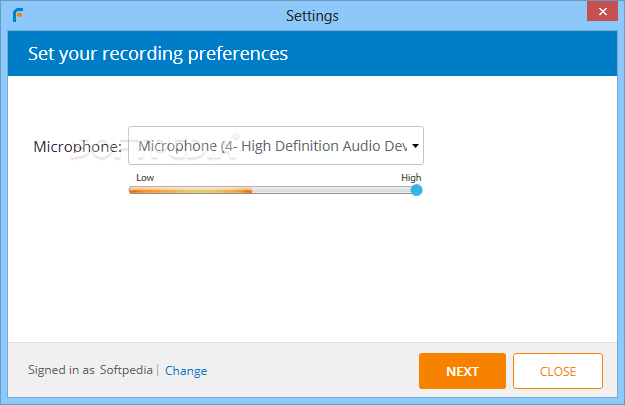Viewport: 625px width, 405px height.
Task: Click the 'Set your recording preferences' header
Action: (x=158, y=53)
